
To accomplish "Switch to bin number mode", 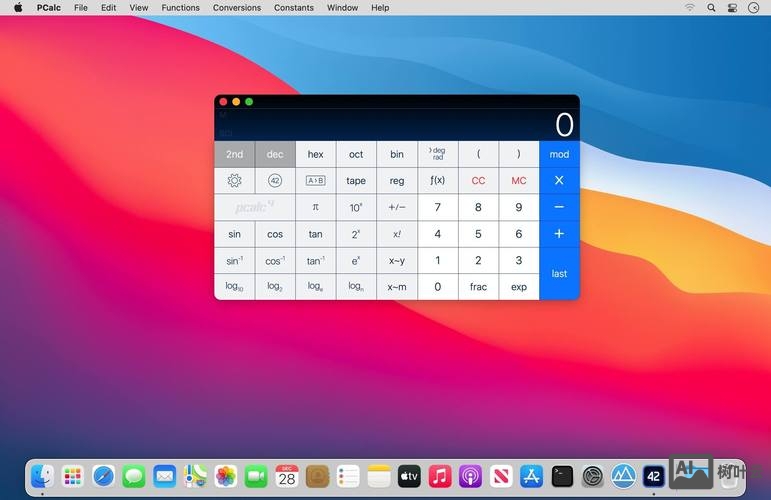I will coord(397,154).
